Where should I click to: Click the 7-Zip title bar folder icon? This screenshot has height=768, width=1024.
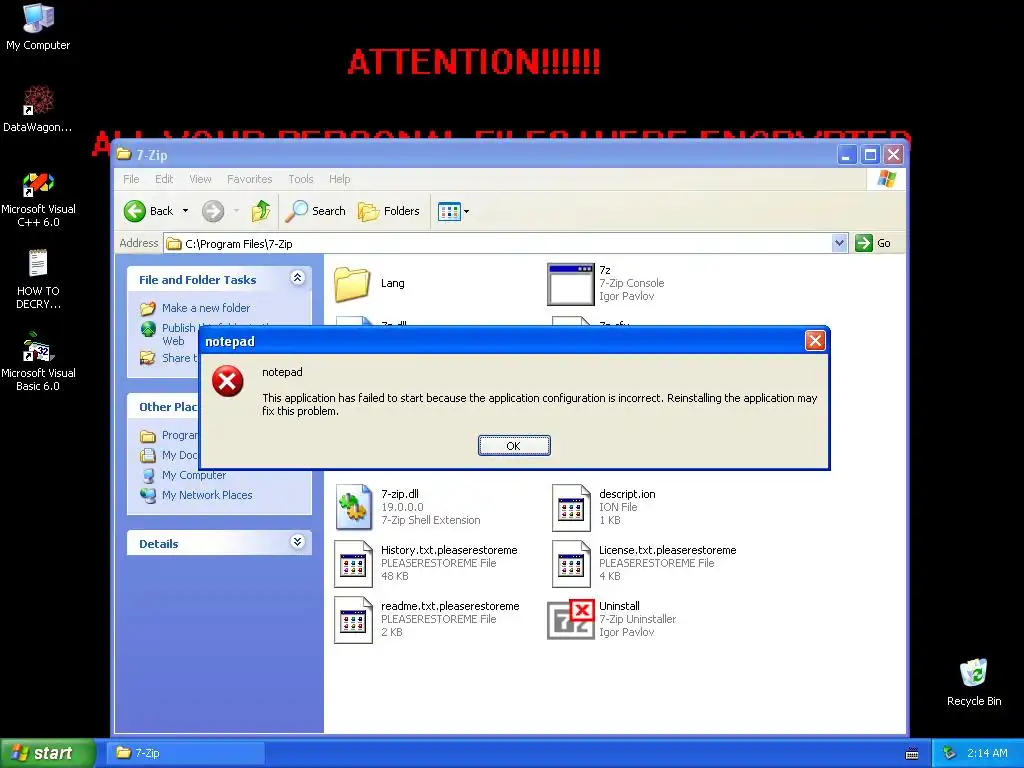pyautogui.click(x=124, y=155)
